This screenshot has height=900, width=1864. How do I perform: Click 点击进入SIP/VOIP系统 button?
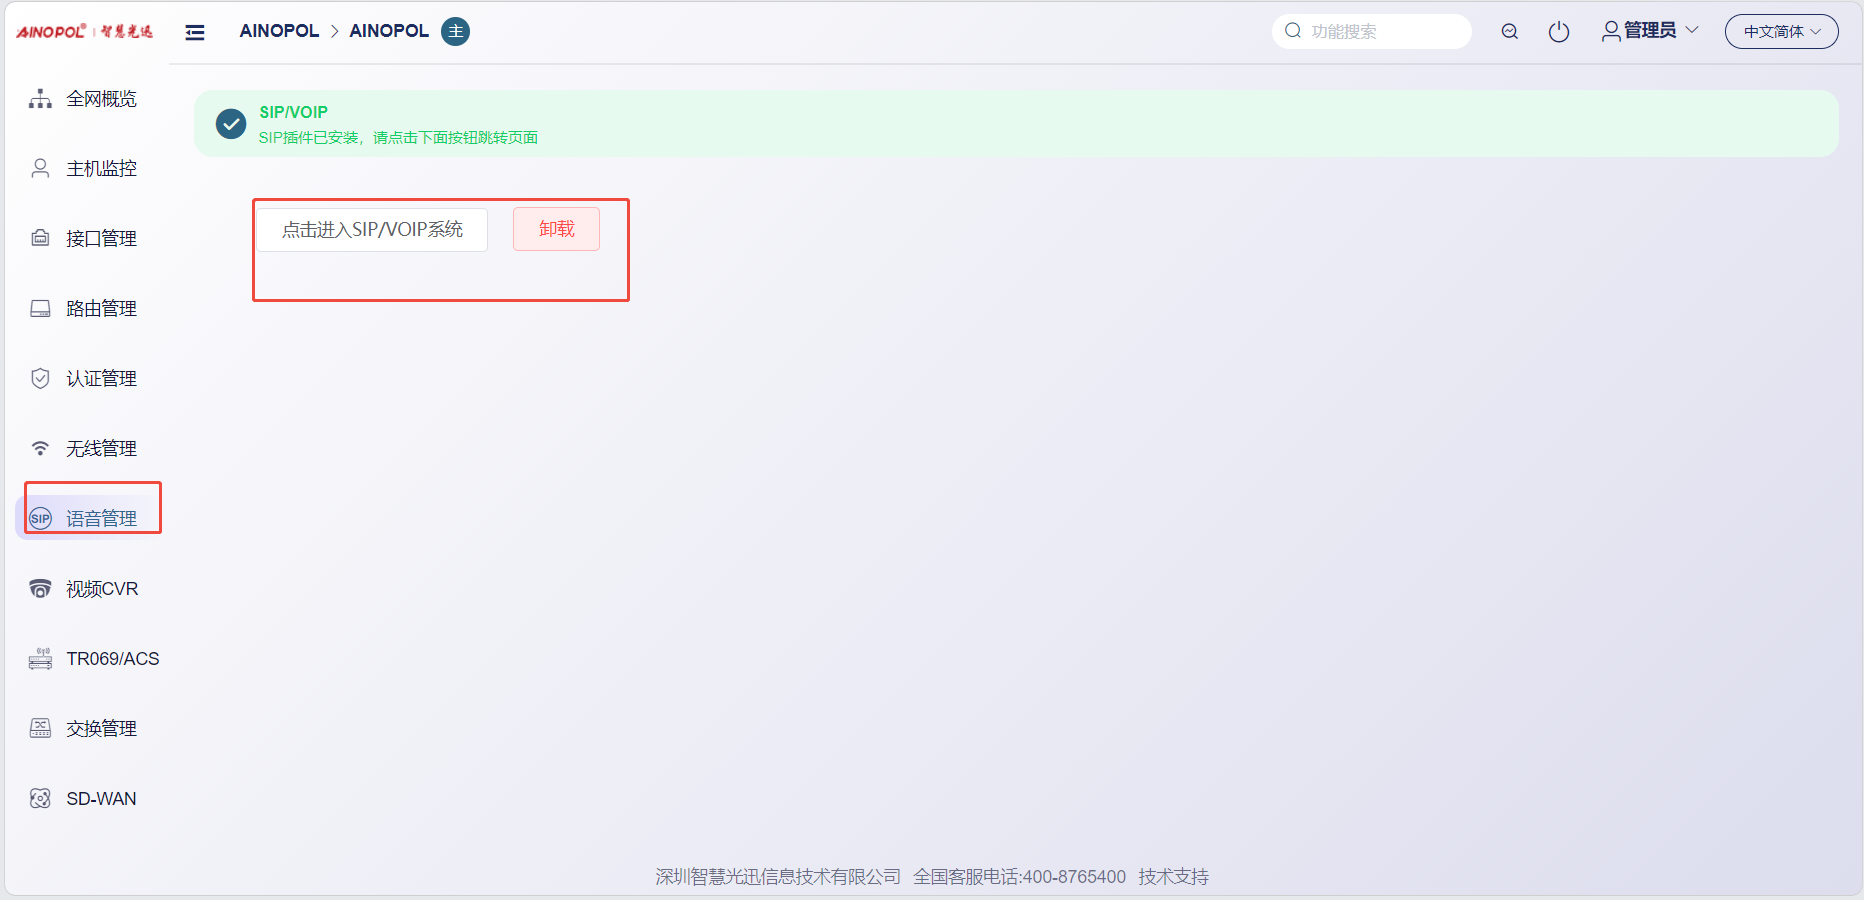[372, 230]
